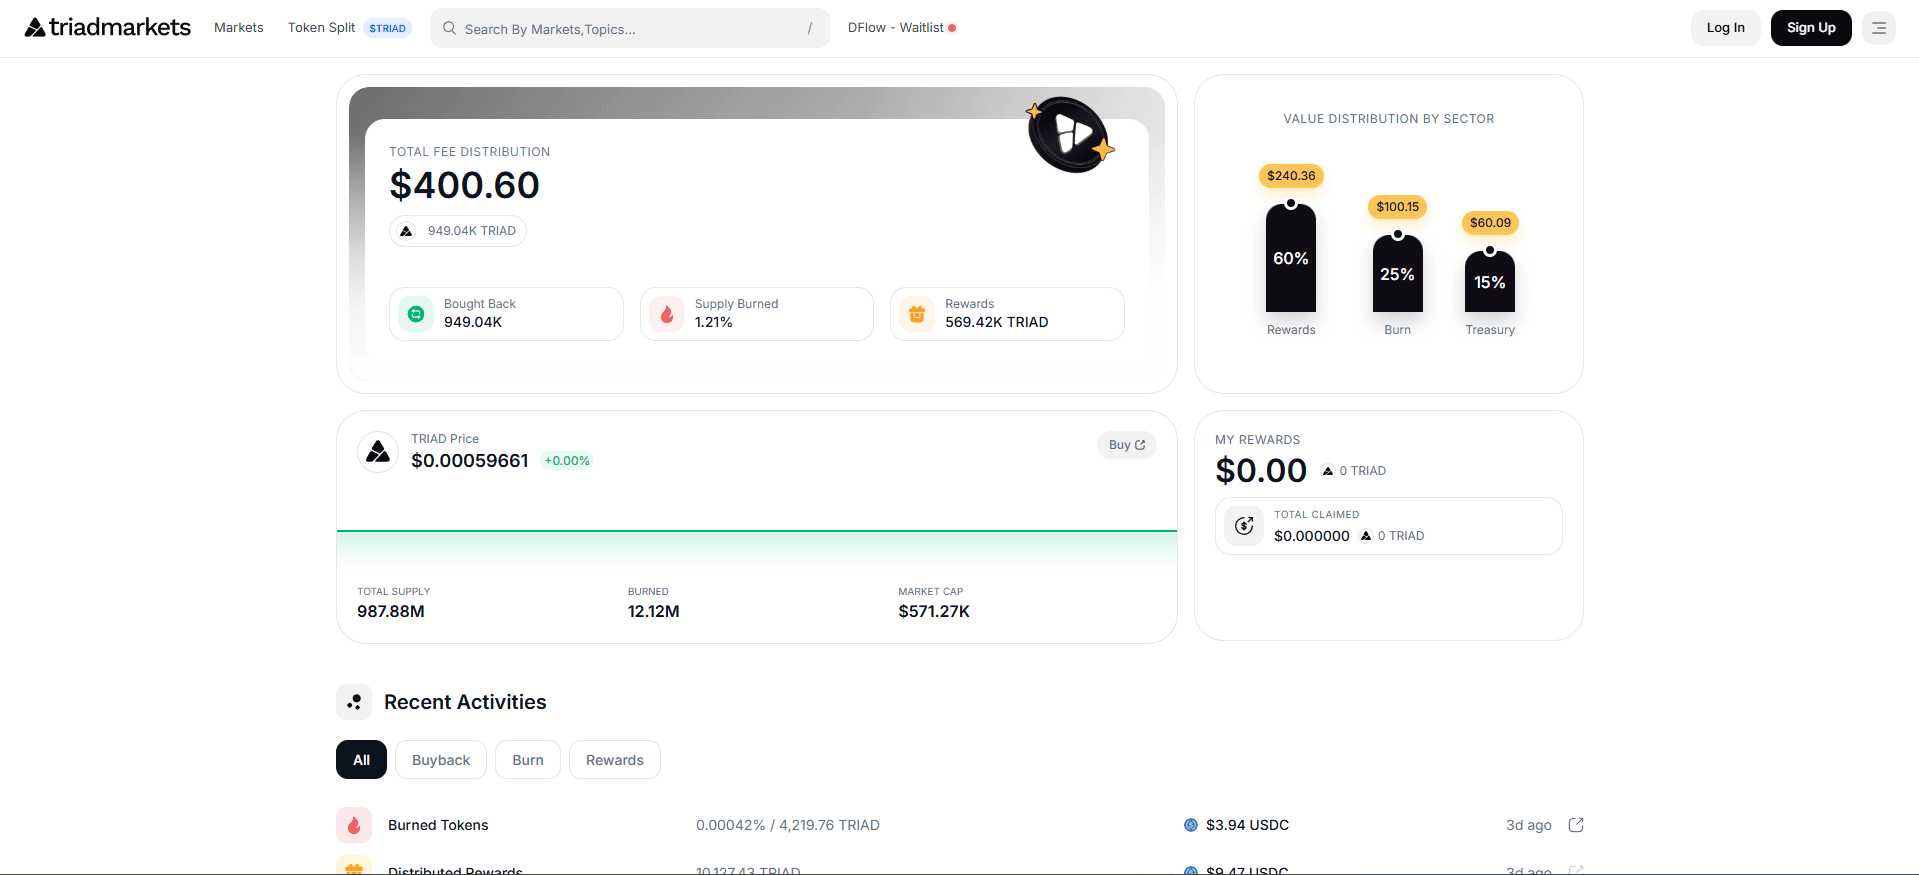Click the Supply Burned 1.21% card
Viewport: 1919px width, 875px height.
pyautogui.click(x=757, y=314)
